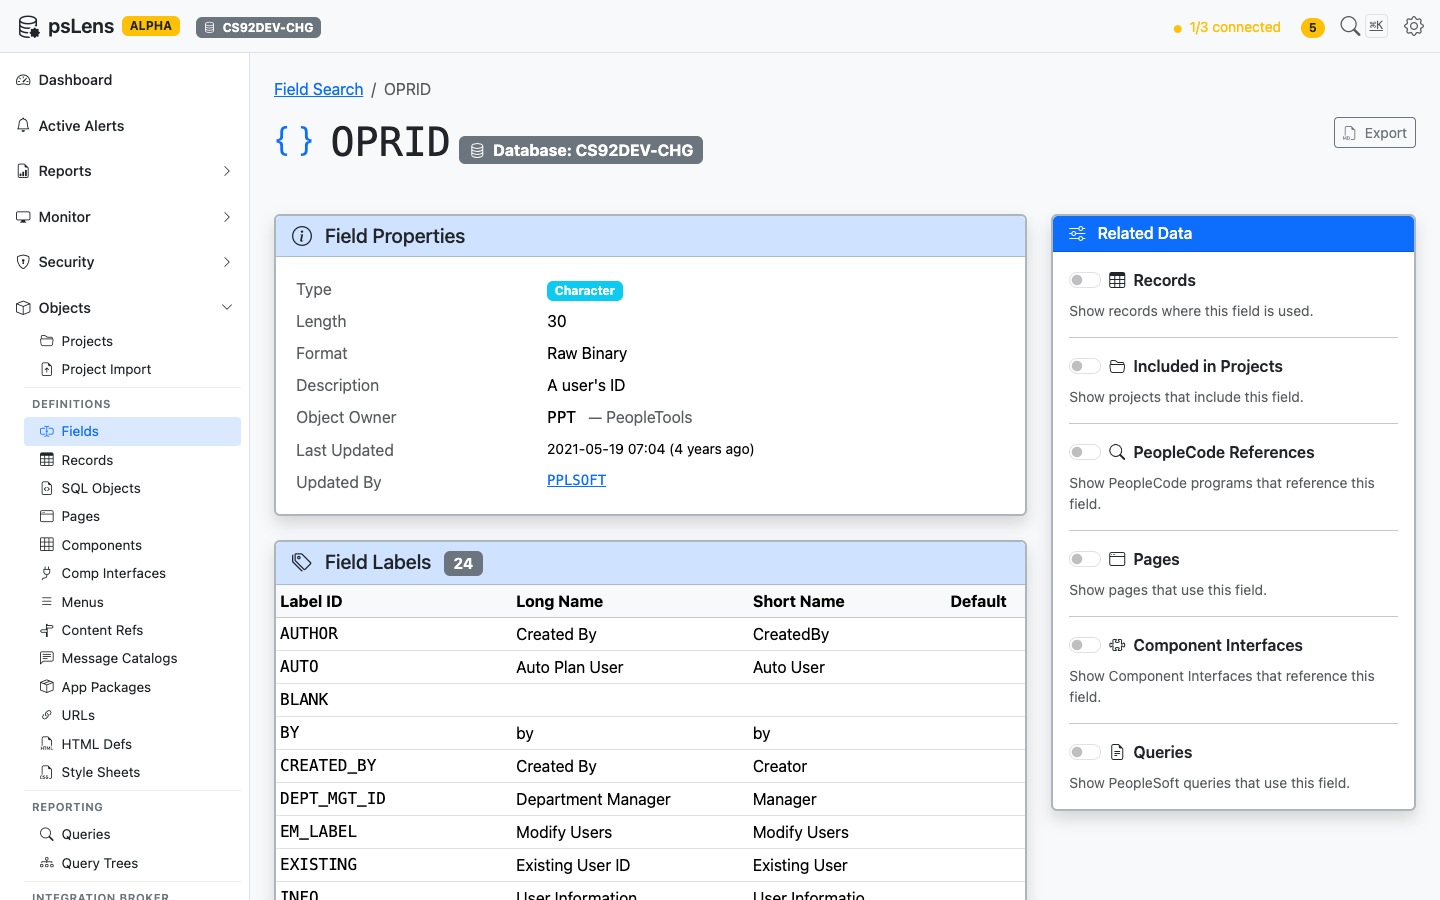
Task: Click the ALPHA badge
Action: coord(151,26)
